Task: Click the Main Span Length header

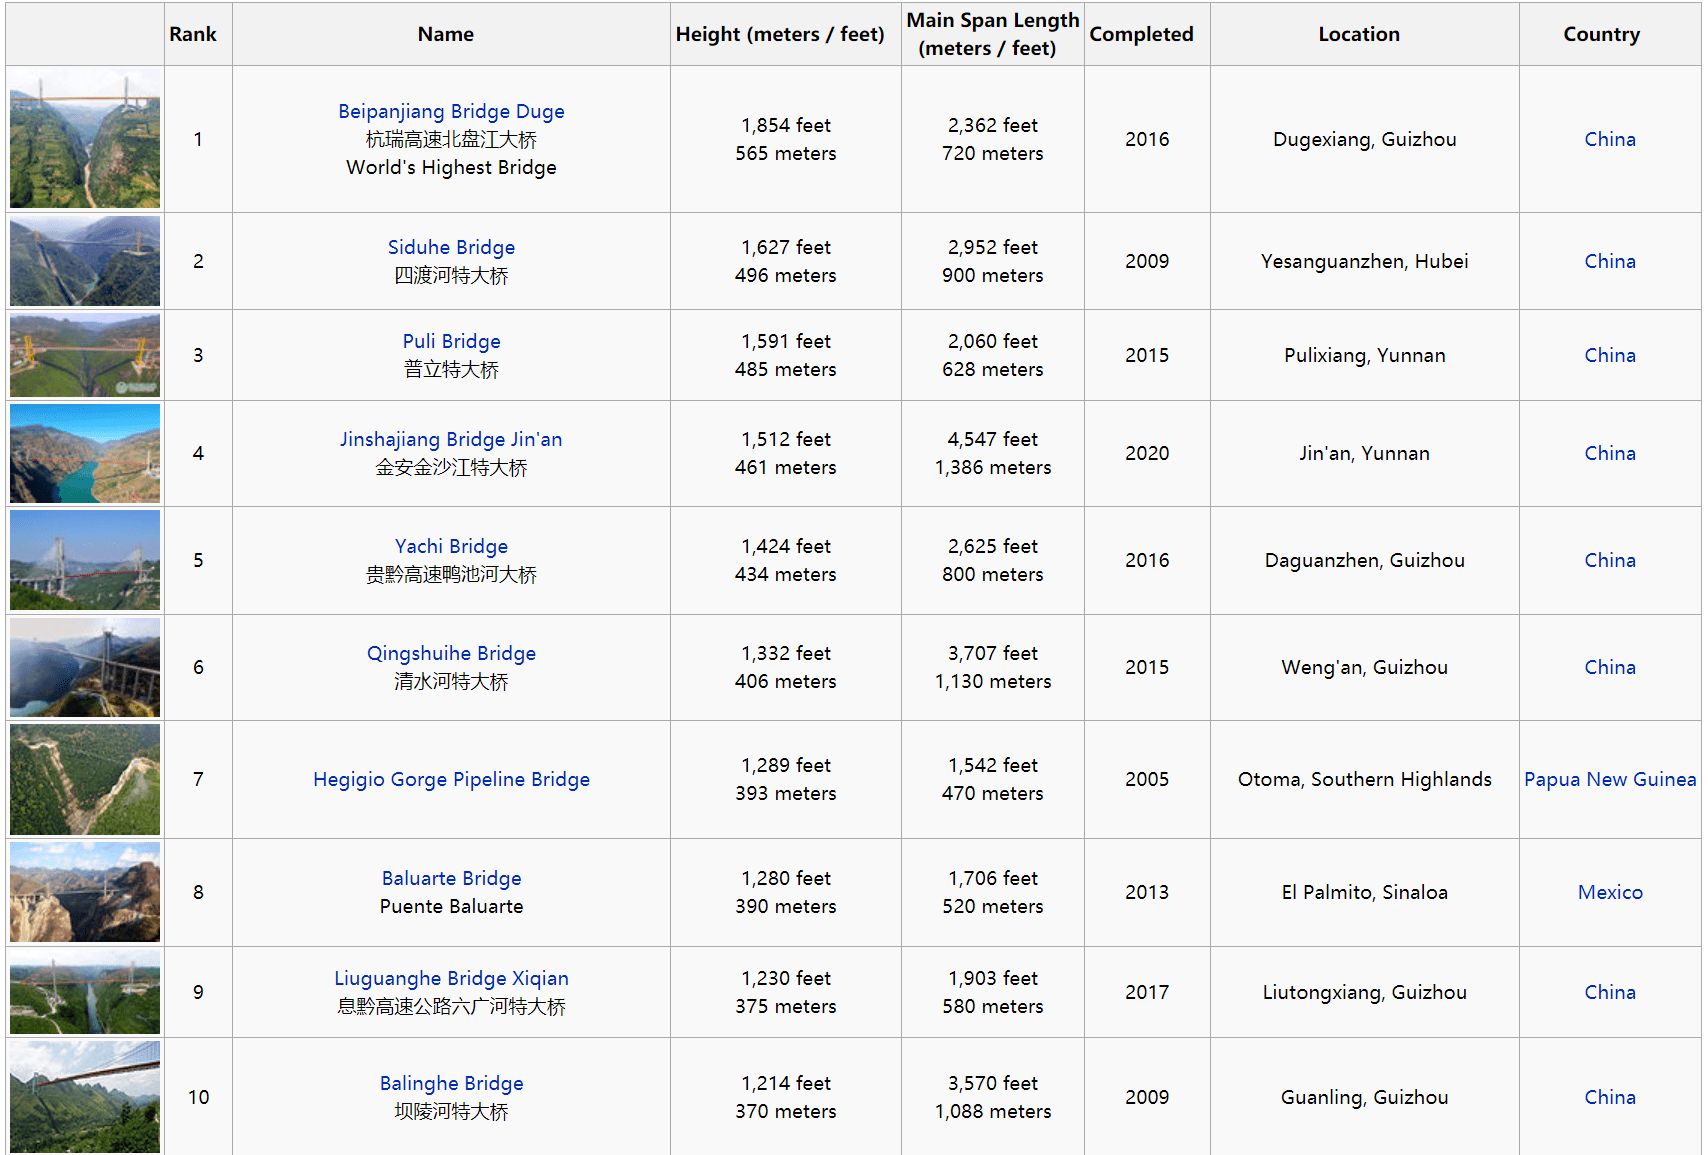Action: pyautogui.click(x=993, y=34)
